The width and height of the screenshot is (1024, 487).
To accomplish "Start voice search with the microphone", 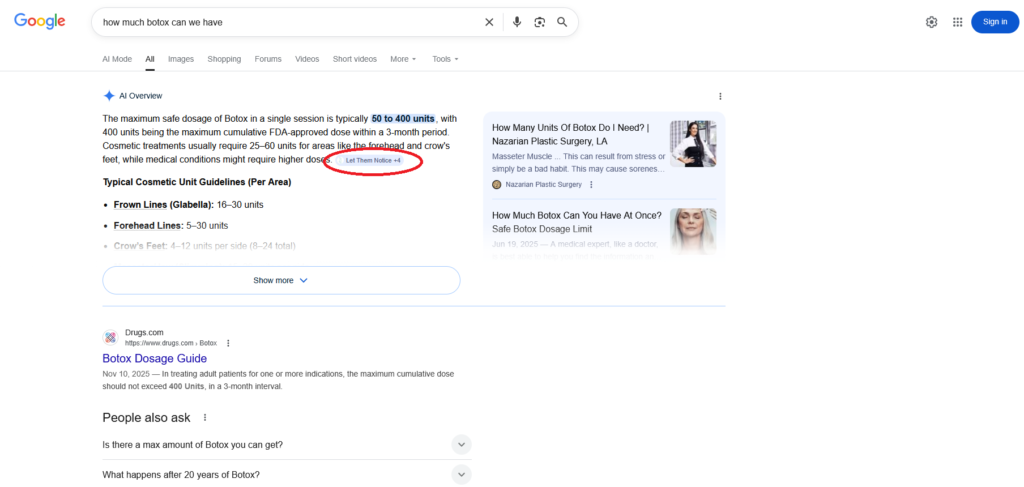I will (x=517, y=22).
